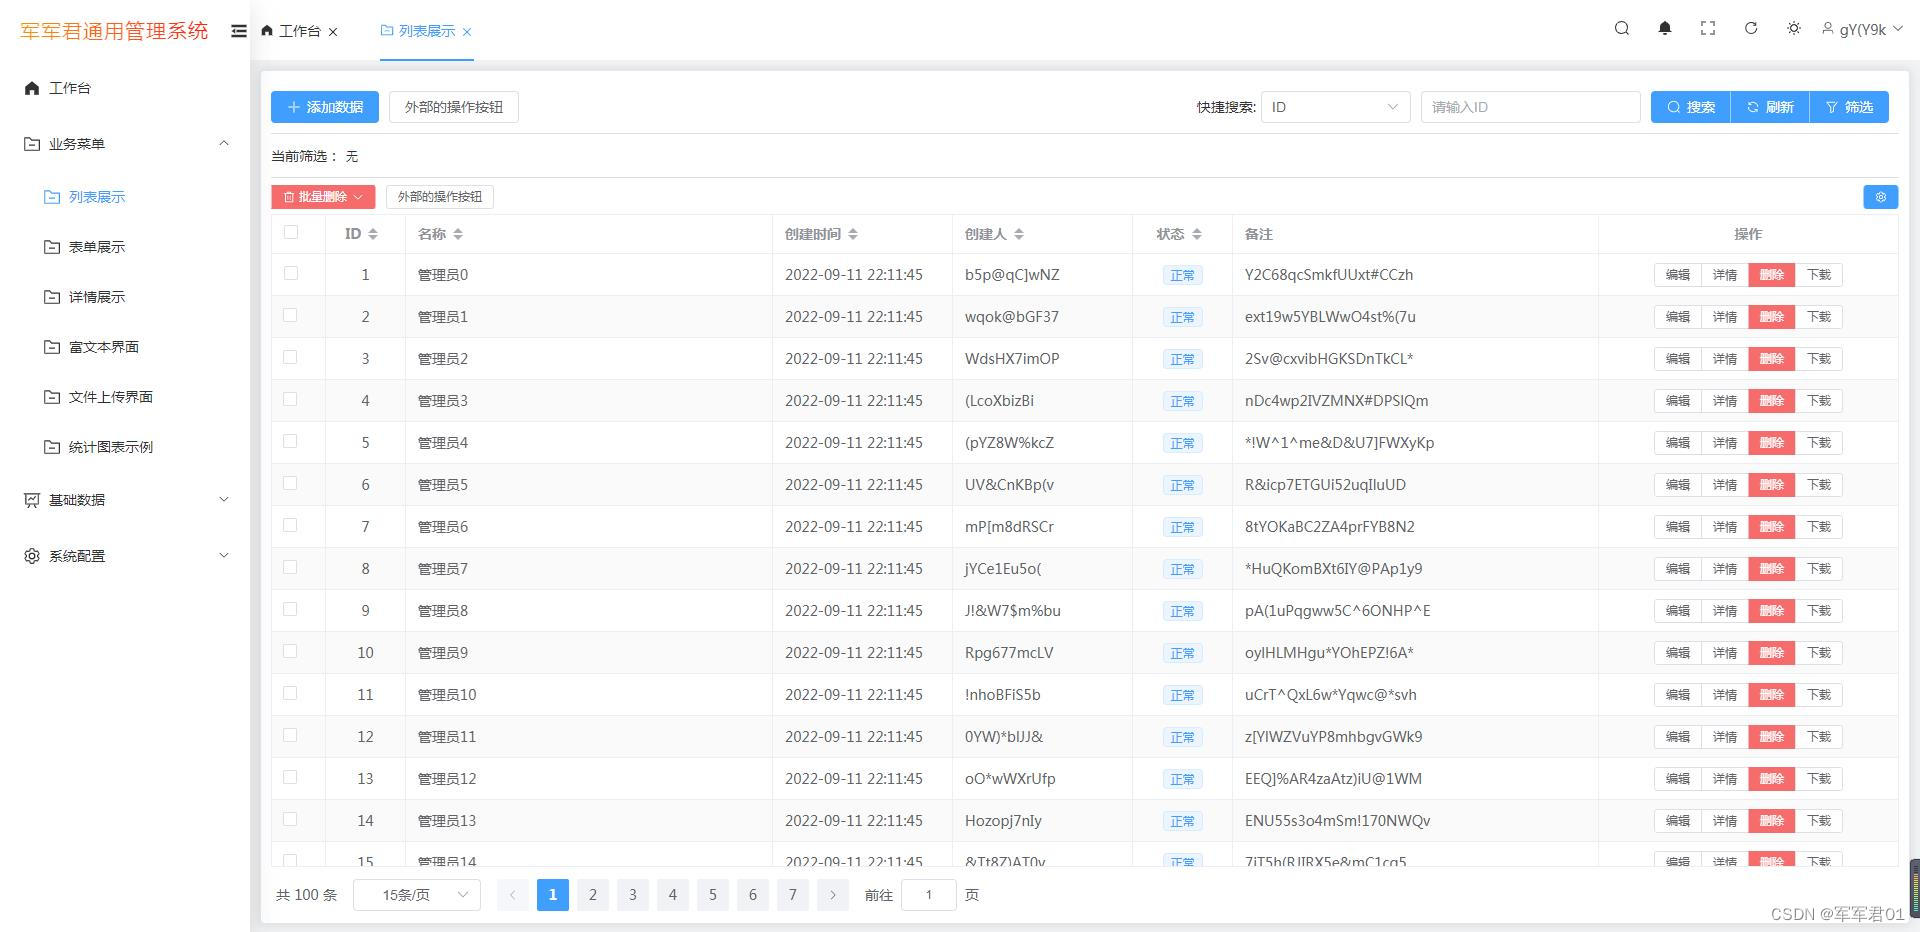Expand the 基础数据 sidebar group

point(125,500)
